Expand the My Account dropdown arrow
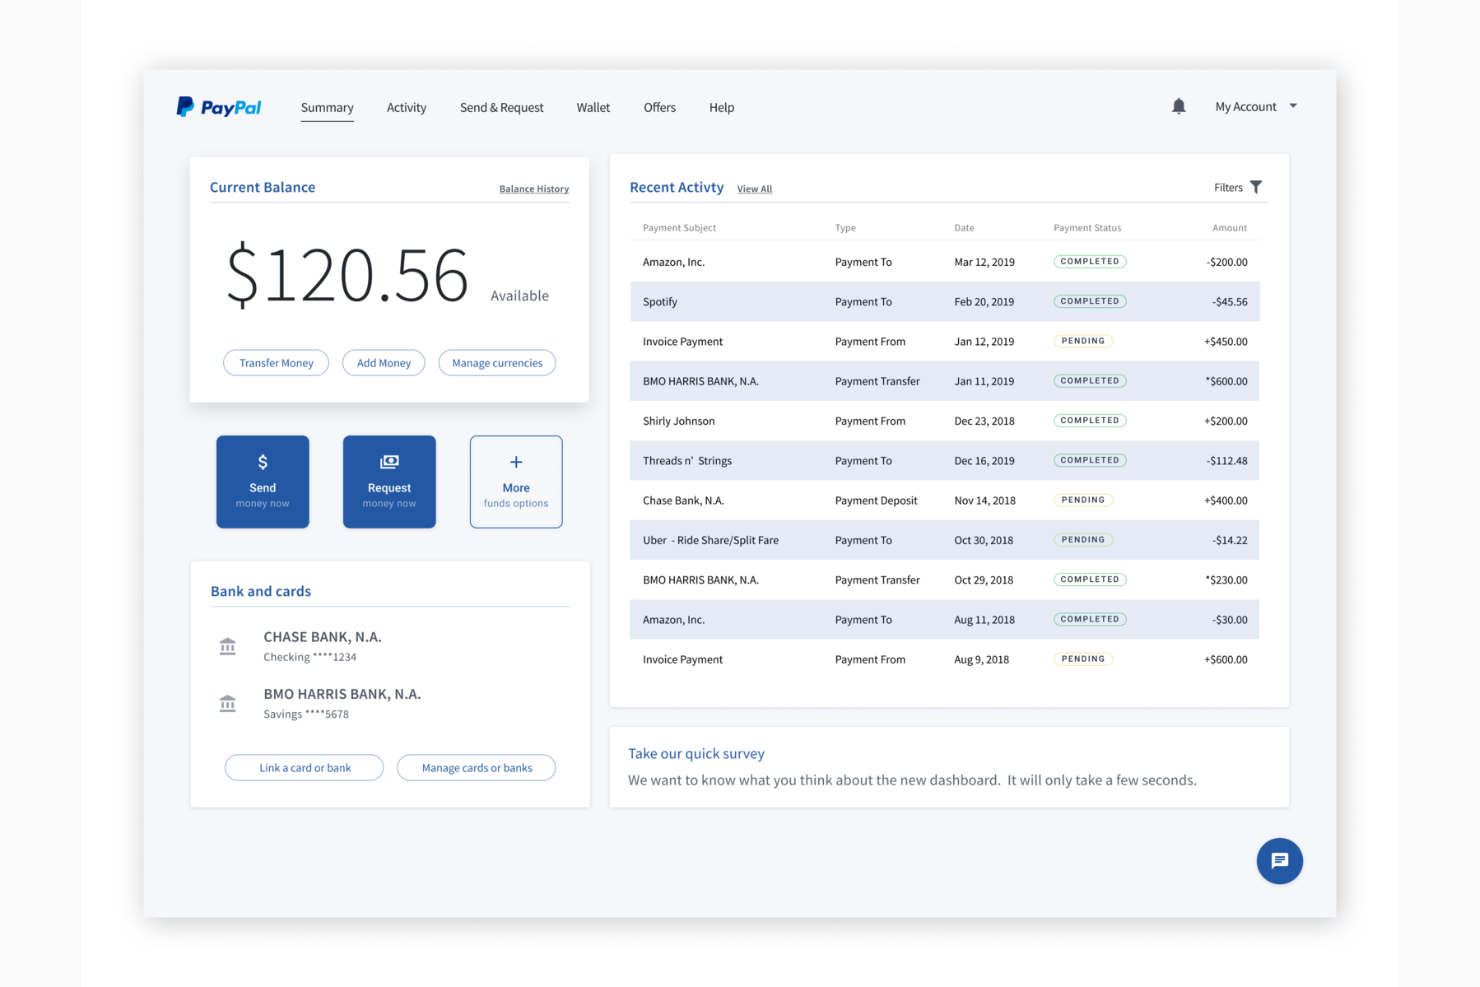Image resolution: width=1480 pixels, height=987 pixels. [x=1293, y=106]
